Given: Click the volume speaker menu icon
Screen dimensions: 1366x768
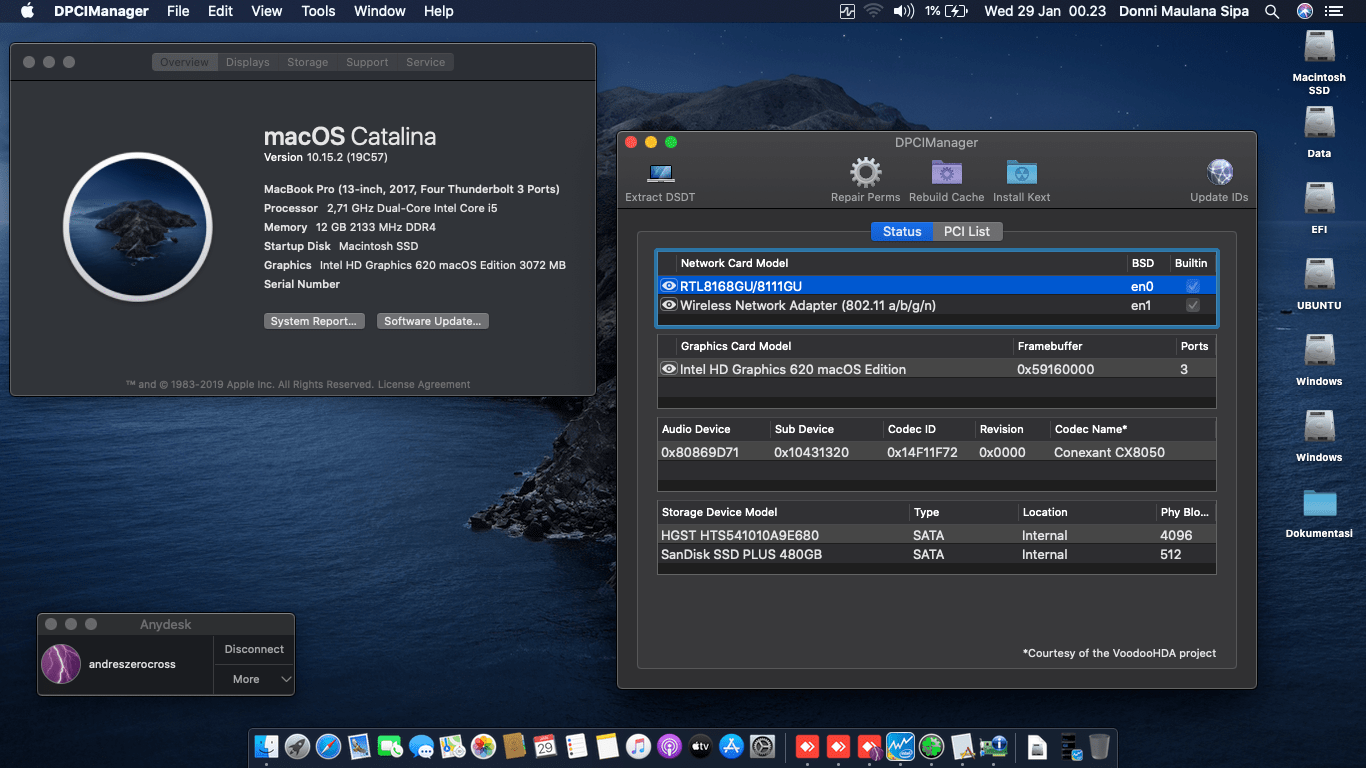Looking at the screenshot, I should [x=903, y=11].
